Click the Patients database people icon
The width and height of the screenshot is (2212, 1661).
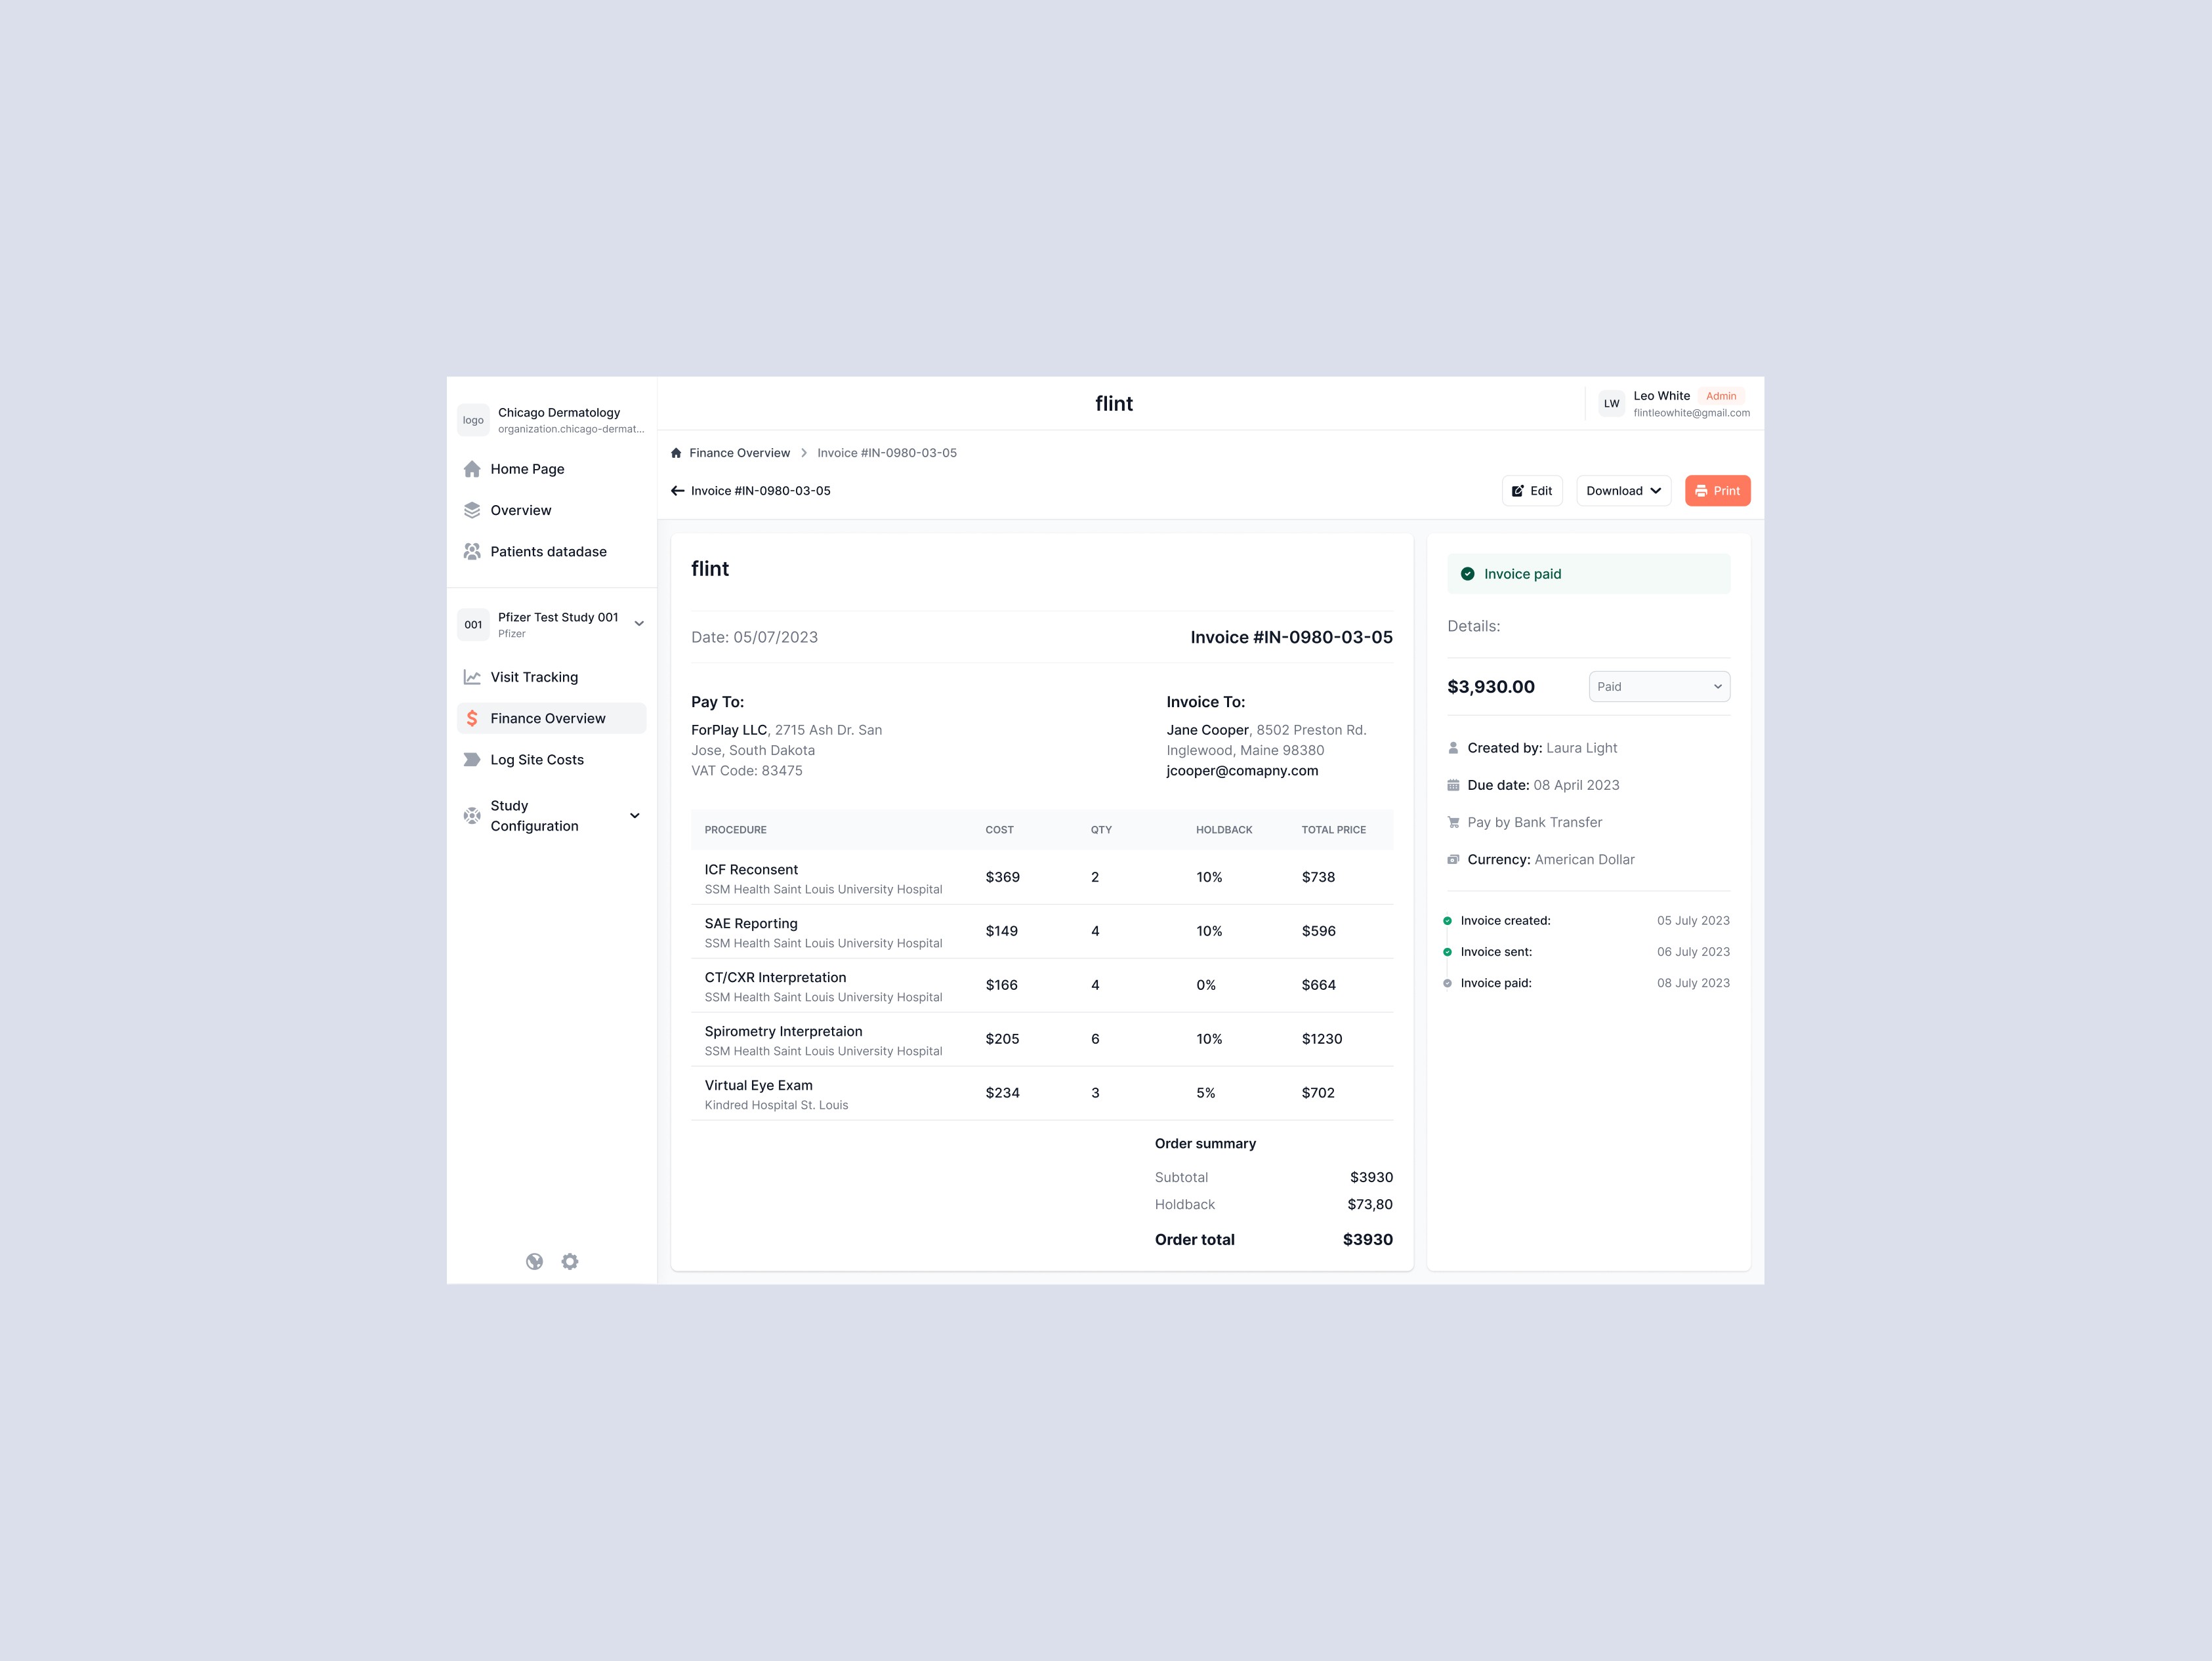pos(472,551)
